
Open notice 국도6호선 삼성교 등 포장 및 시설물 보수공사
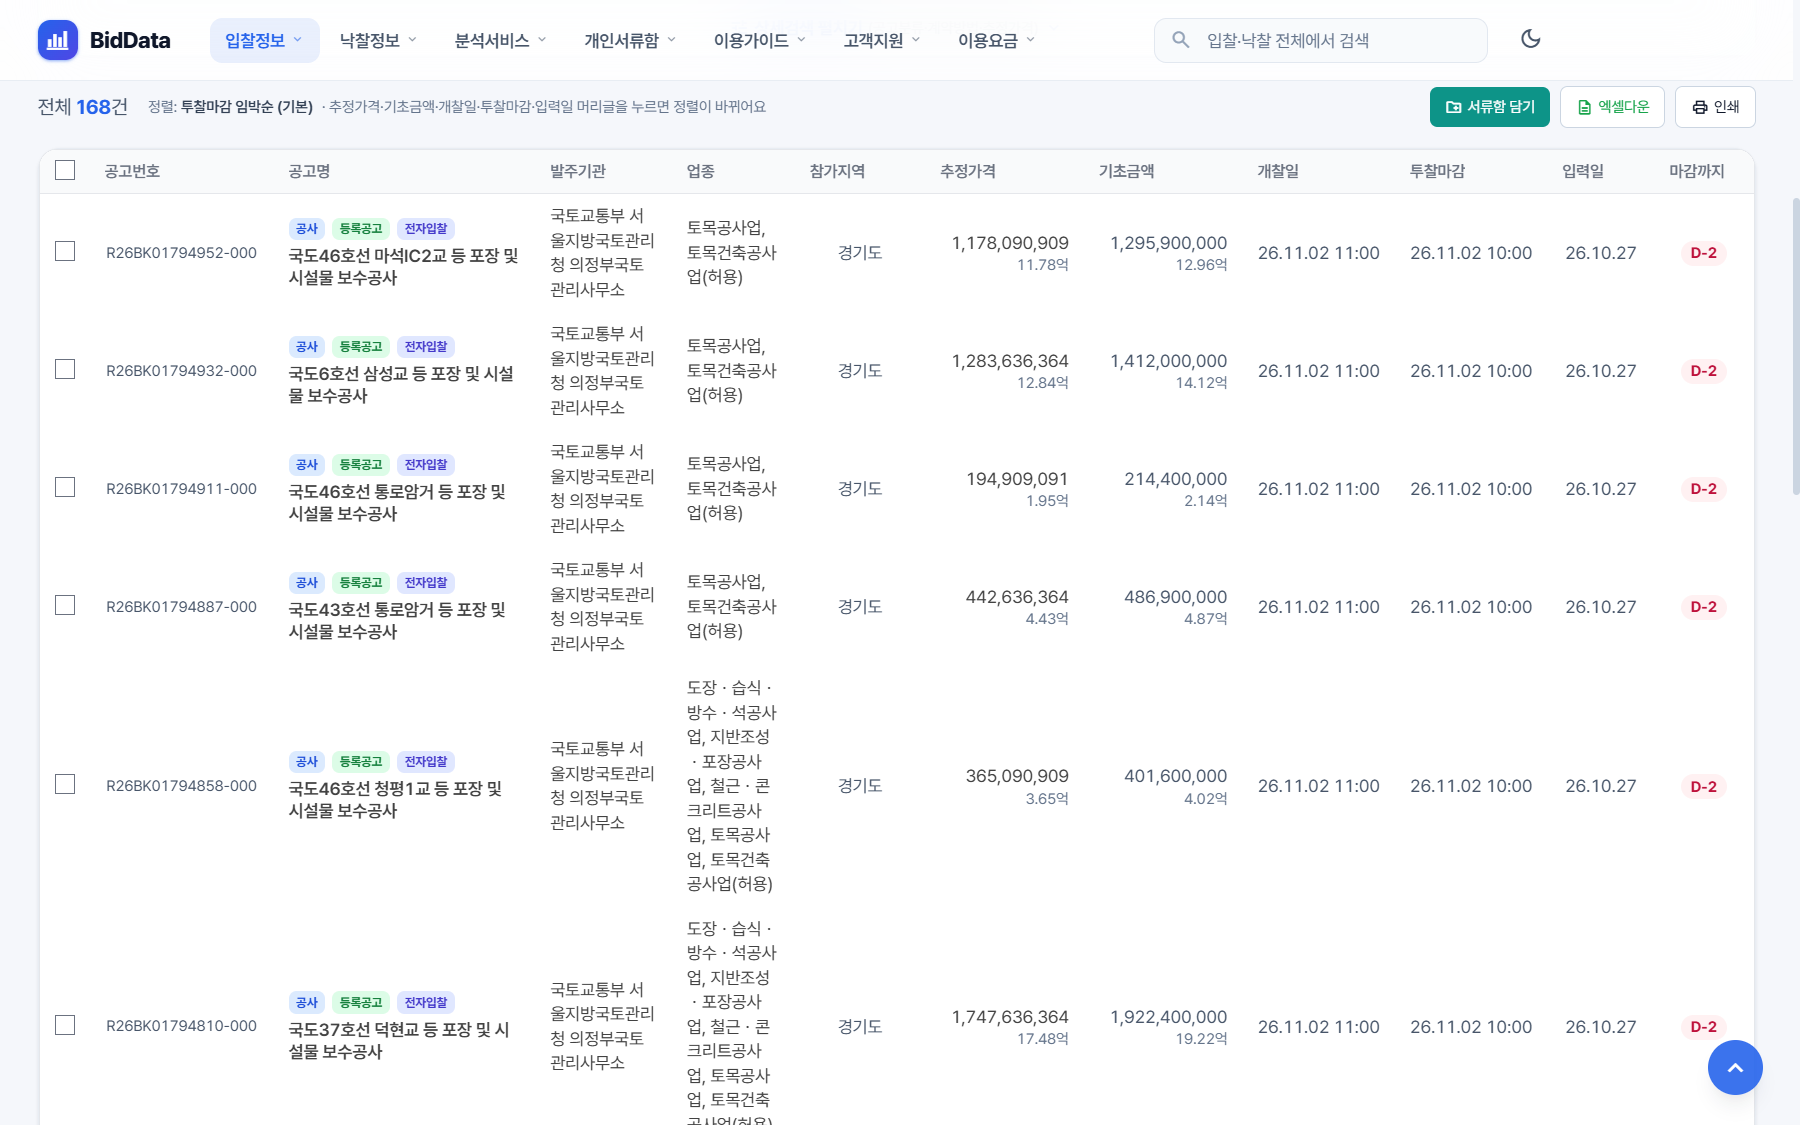(x=401, y=384)
